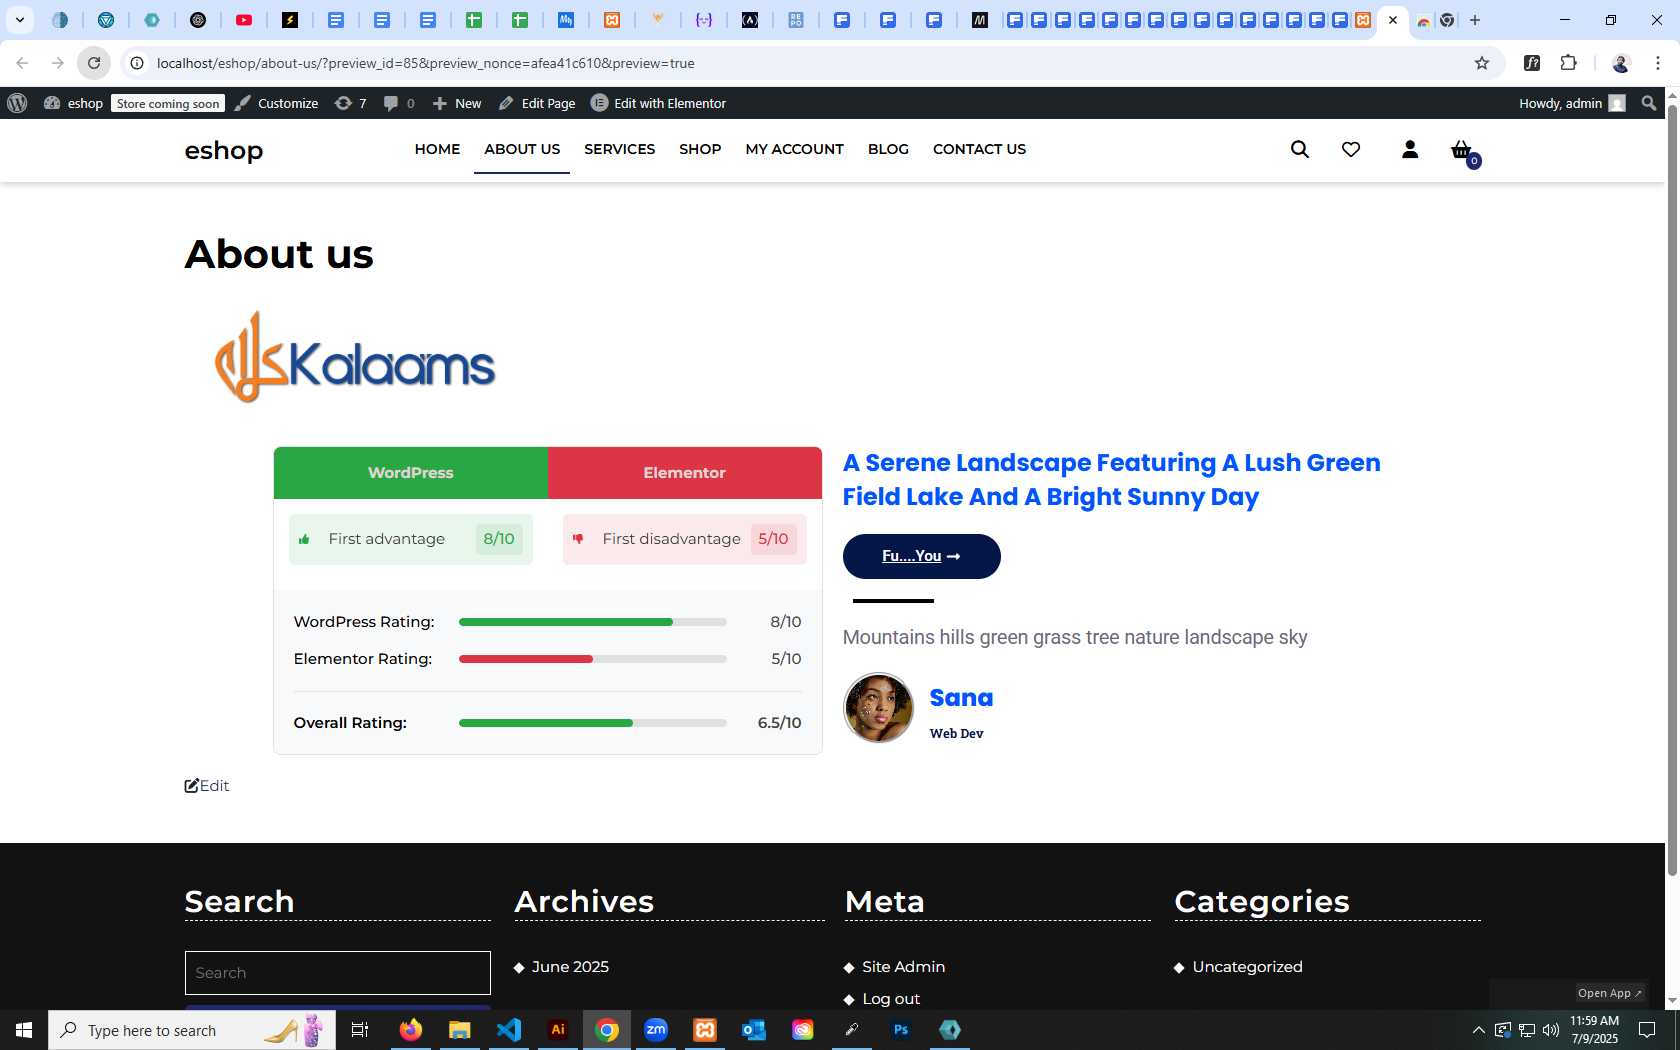Open Customize in admin bar
The image size is (1680, 1050).
277,103
